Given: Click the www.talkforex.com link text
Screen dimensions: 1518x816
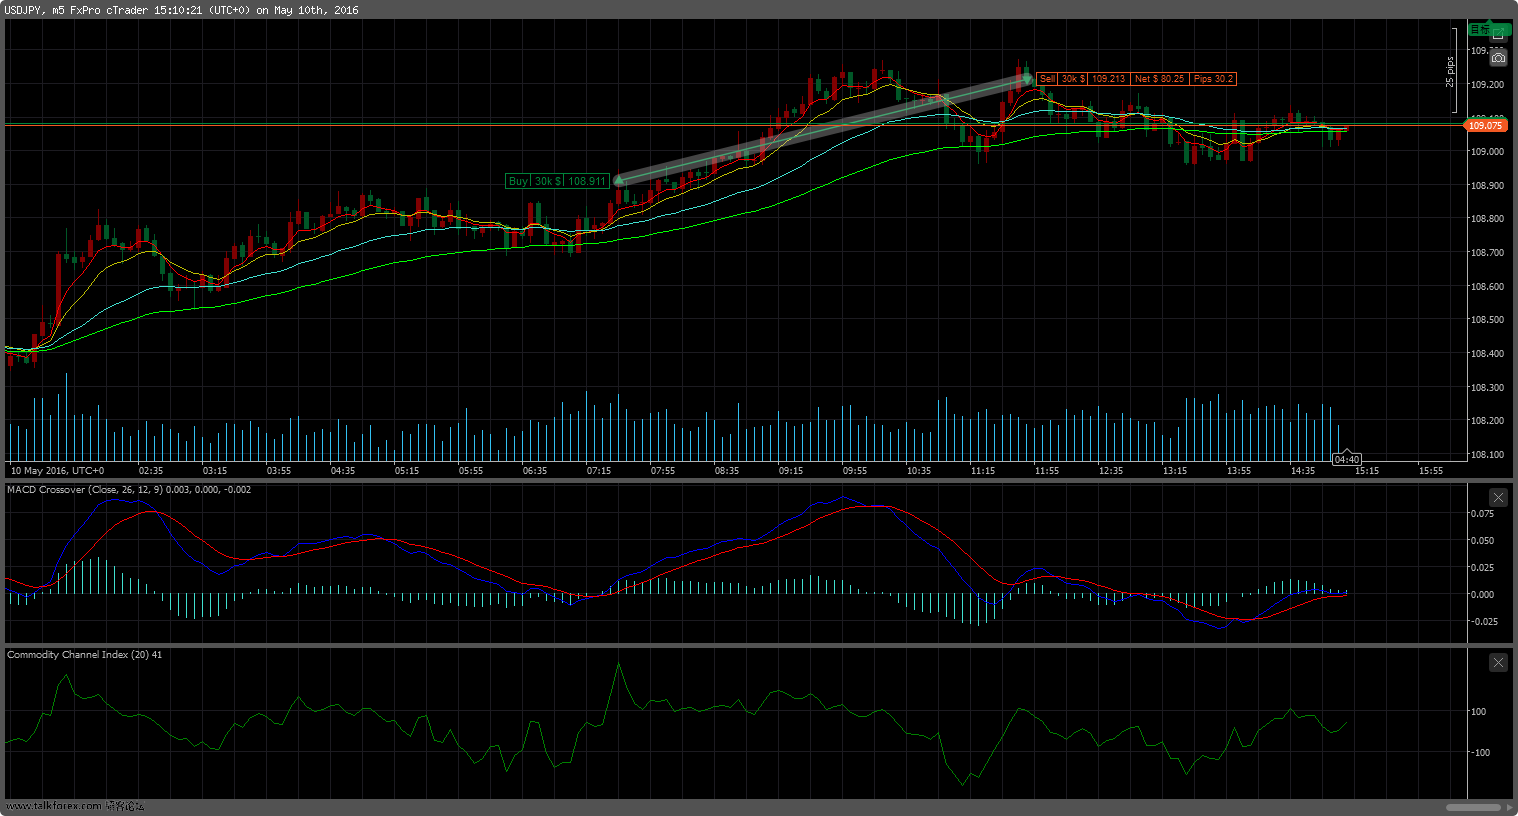Looking at the screenshot, I should click(54, 806).
